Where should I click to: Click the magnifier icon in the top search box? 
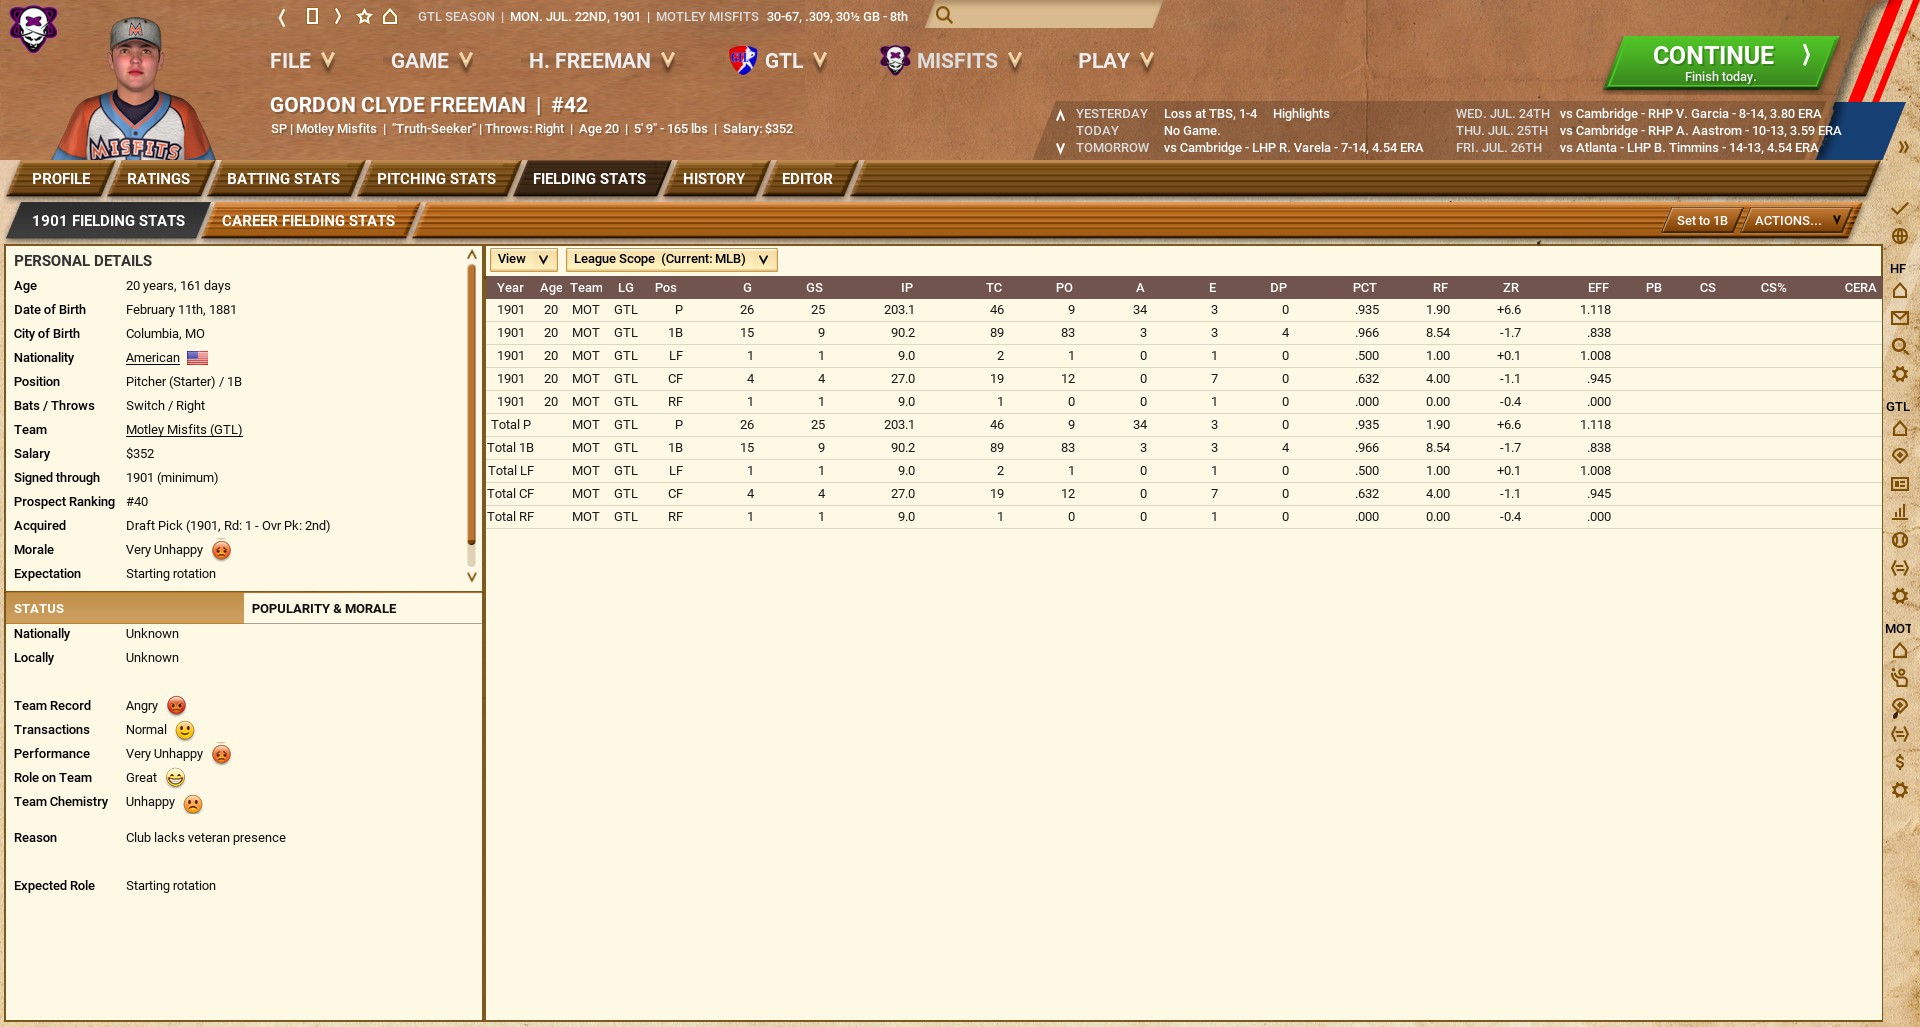click(x=944, y=15)
